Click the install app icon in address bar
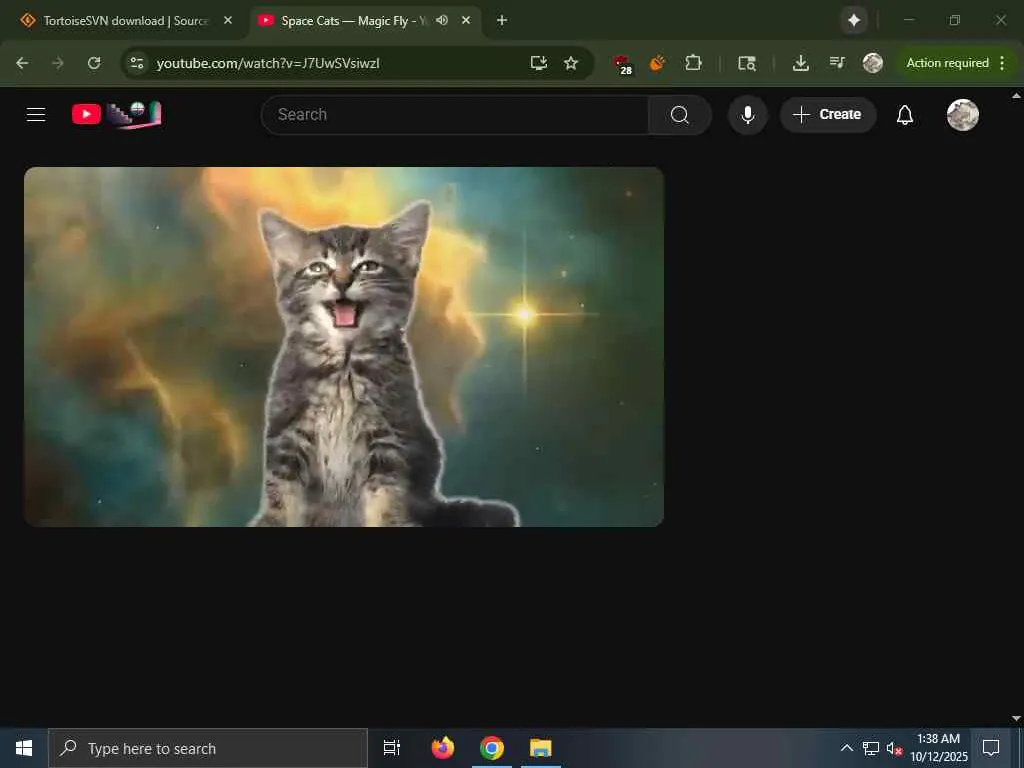The width and height of the screenshot is (1024, 768). coord(539,63)
